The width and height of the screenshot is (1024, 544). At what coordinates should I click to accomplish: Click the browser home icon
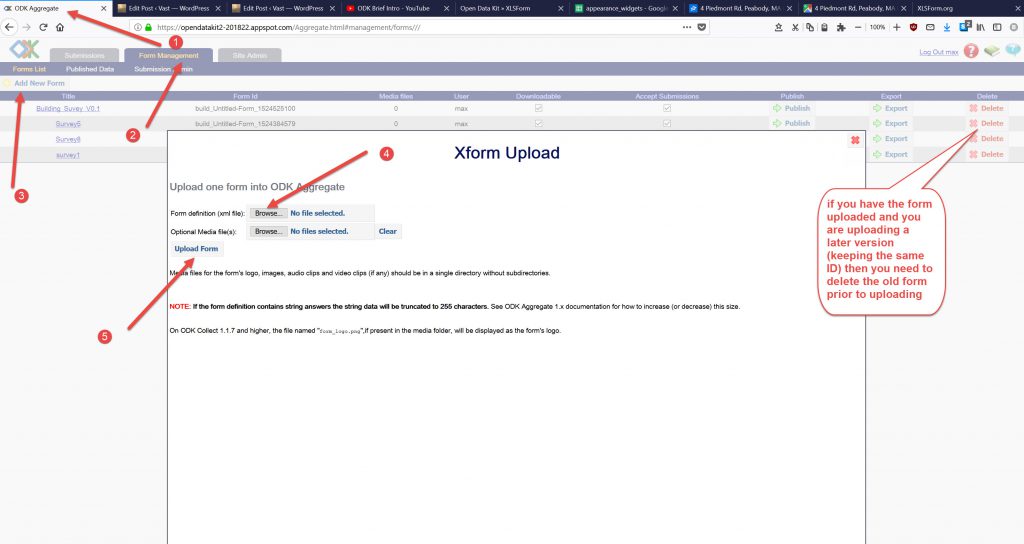click(x=60, y=27)
